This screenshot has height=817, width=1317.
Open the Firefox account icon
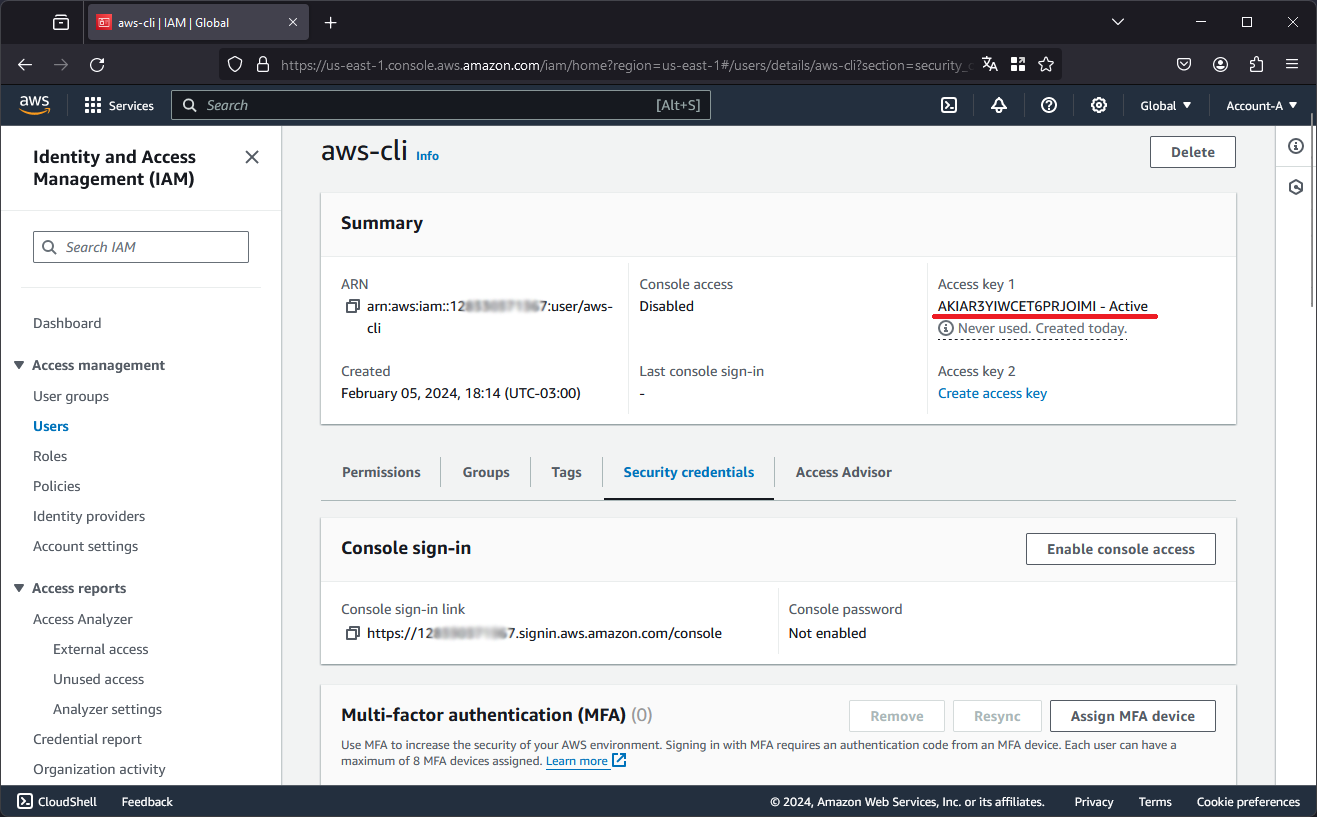[1220, 64]
